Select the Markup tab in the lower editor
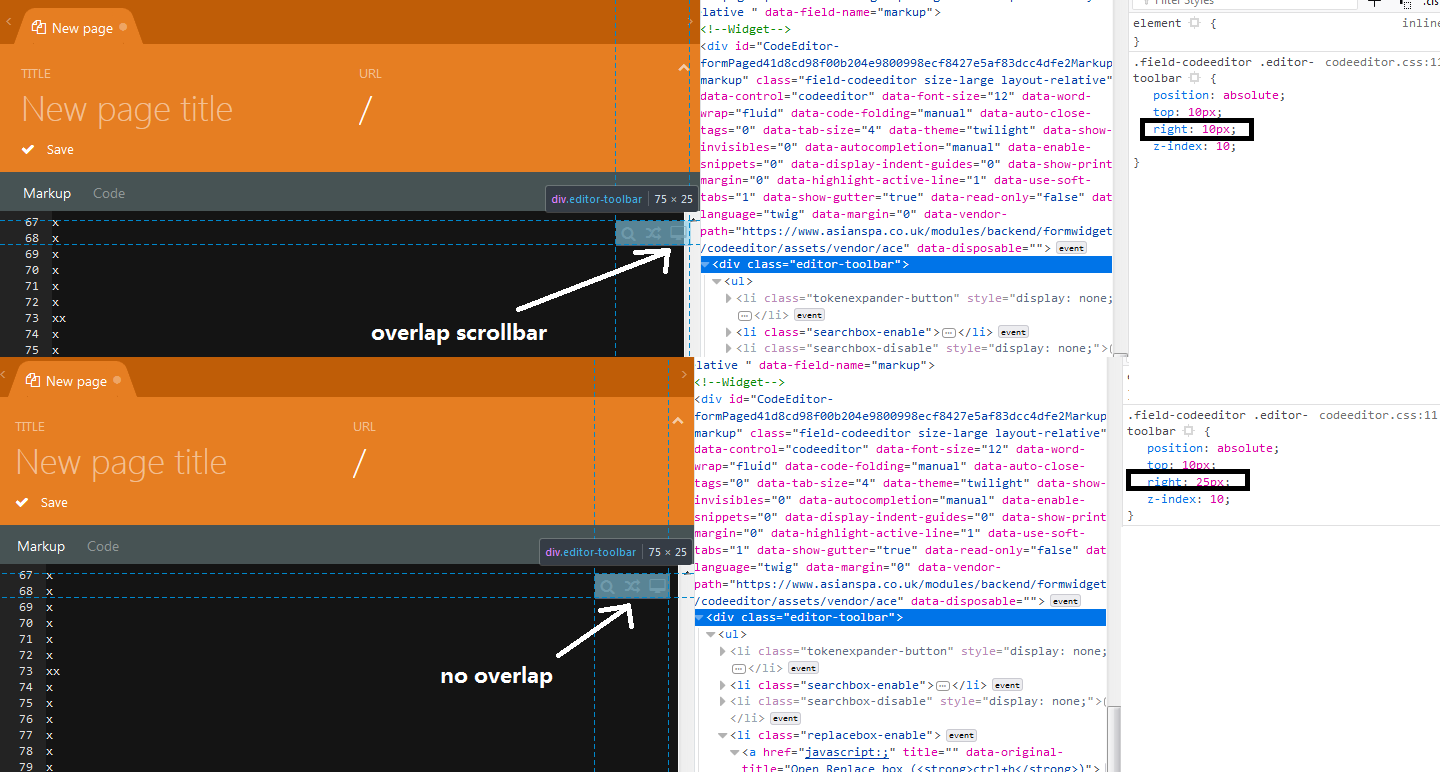 tap(41, 546)
